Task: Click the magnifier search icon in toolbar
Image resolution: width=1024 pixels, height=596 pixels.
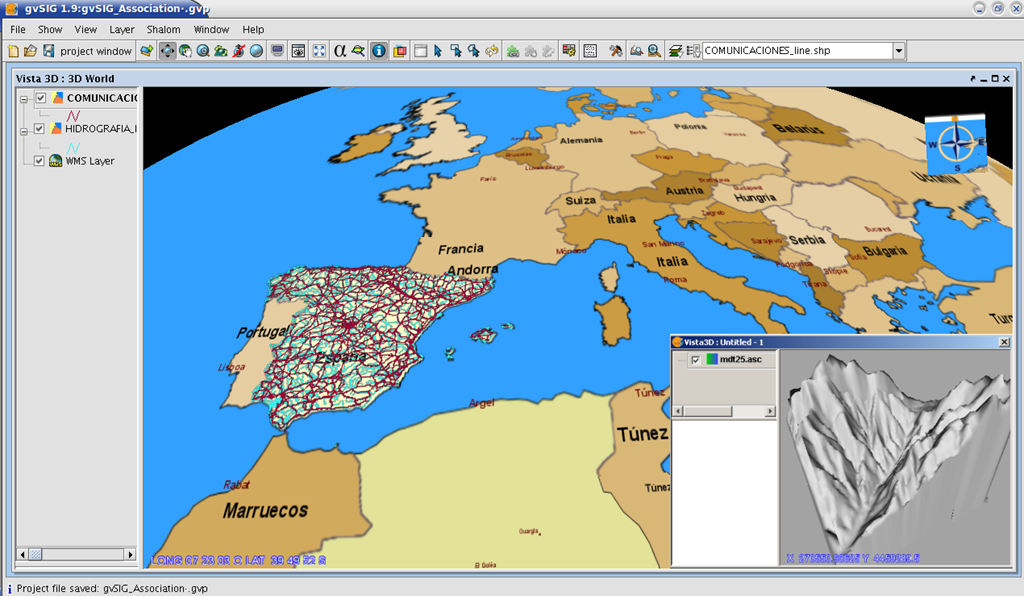Action: [x=654, y=51]
